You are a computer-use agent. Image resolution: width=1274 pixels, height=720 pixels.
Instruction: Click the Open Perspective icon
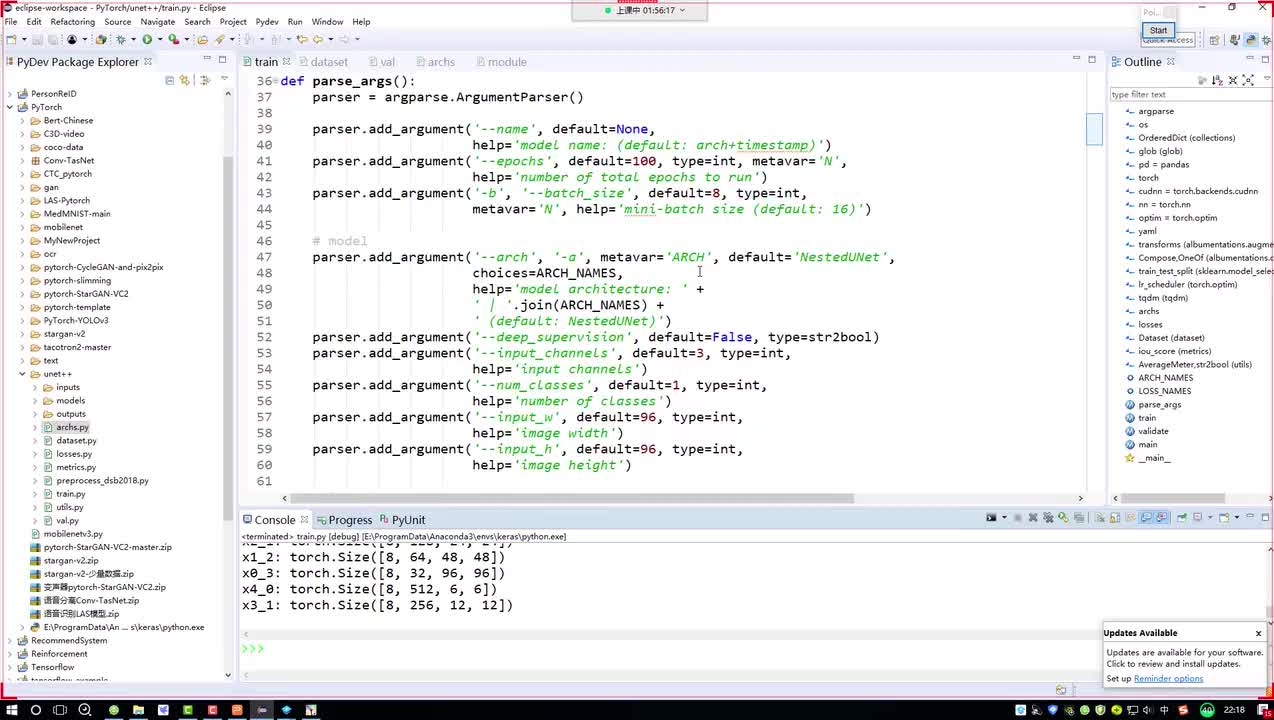(1214, 40)
